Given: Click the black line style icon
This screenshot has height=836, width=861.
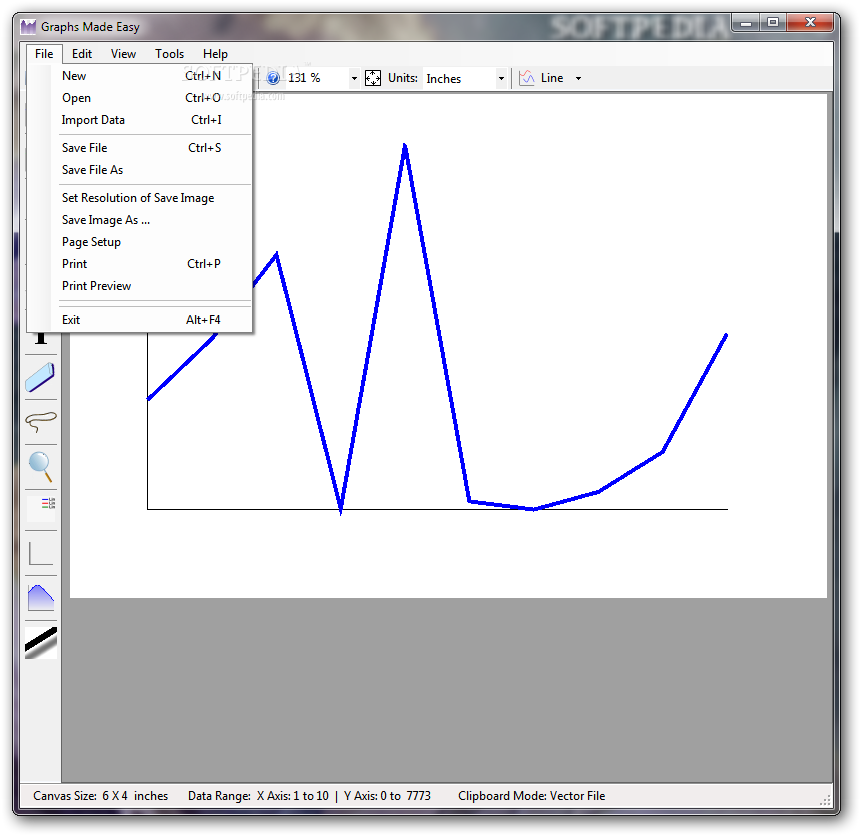Looking at the screenshot, I should (41, 643).
